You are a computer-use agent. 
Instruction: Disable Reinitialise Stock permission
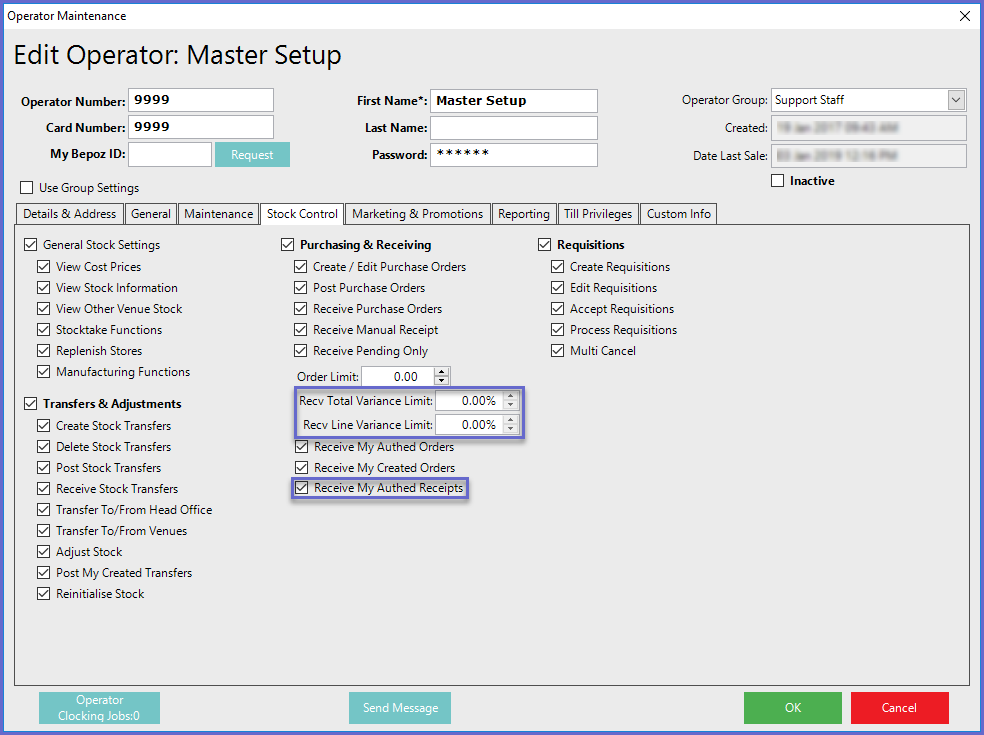(44, 594)
